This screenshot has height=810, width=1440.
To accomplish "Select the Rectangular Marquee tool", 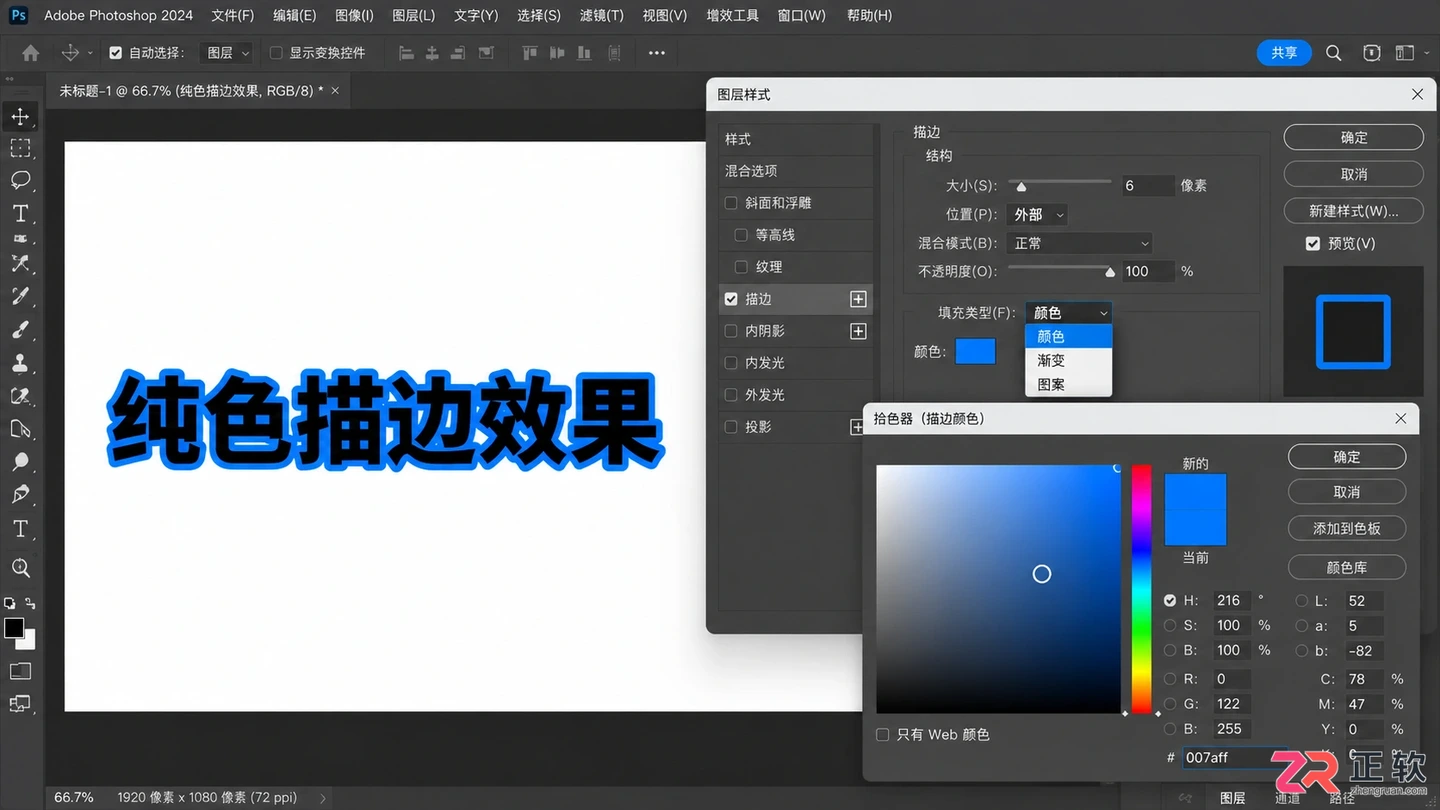I will pyautogui.click(x=20, y=148).
